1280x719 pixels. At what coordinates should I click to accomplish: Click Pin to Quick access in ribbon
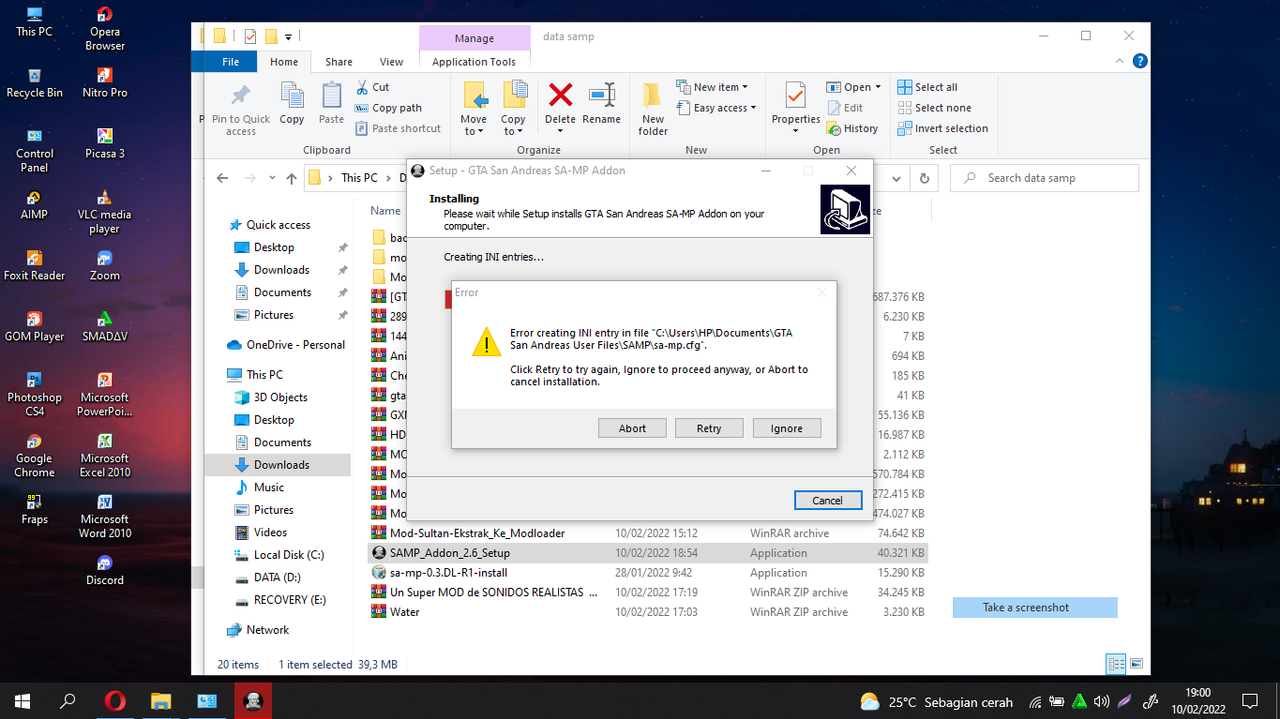pos(241,110)
